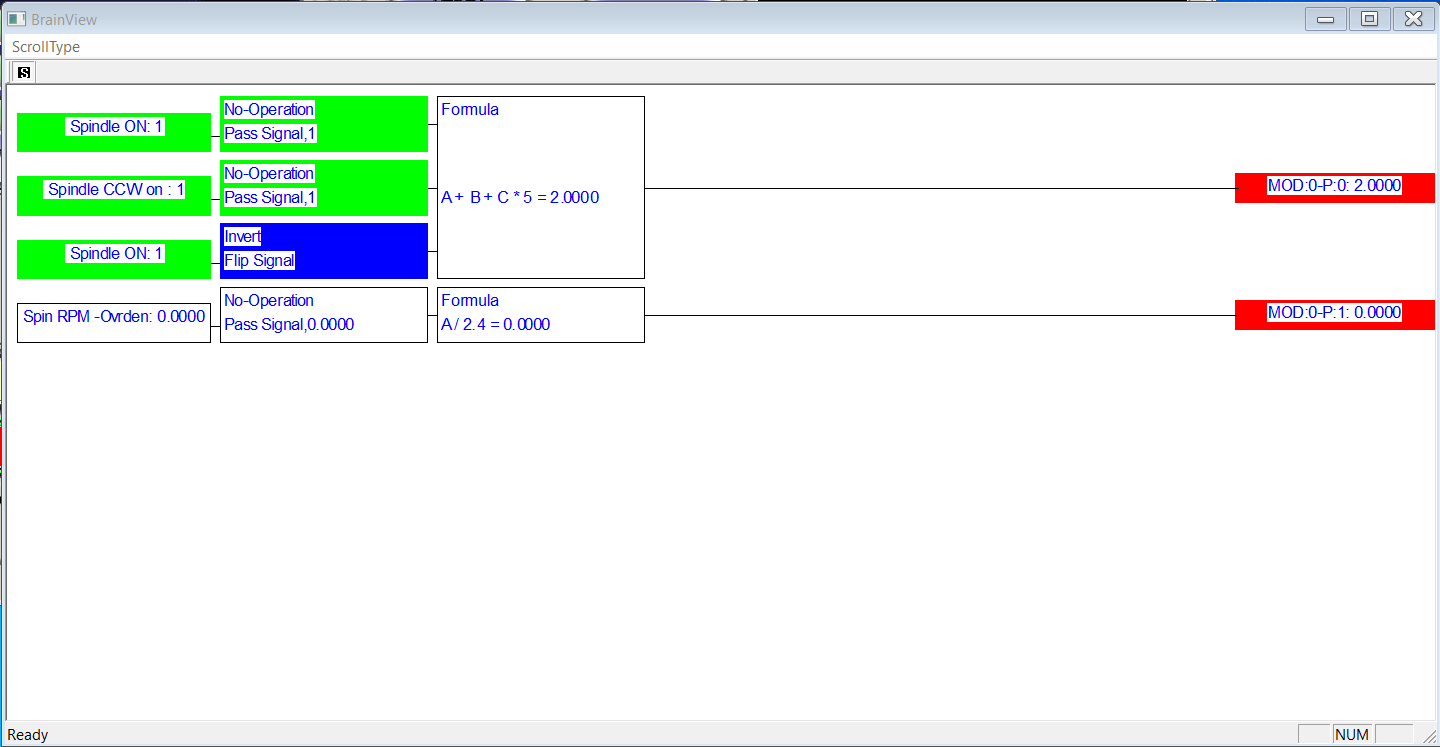Click the blue Invert operation block
The height and width of the screenshot is (747, 1440).
click(324, 250)
